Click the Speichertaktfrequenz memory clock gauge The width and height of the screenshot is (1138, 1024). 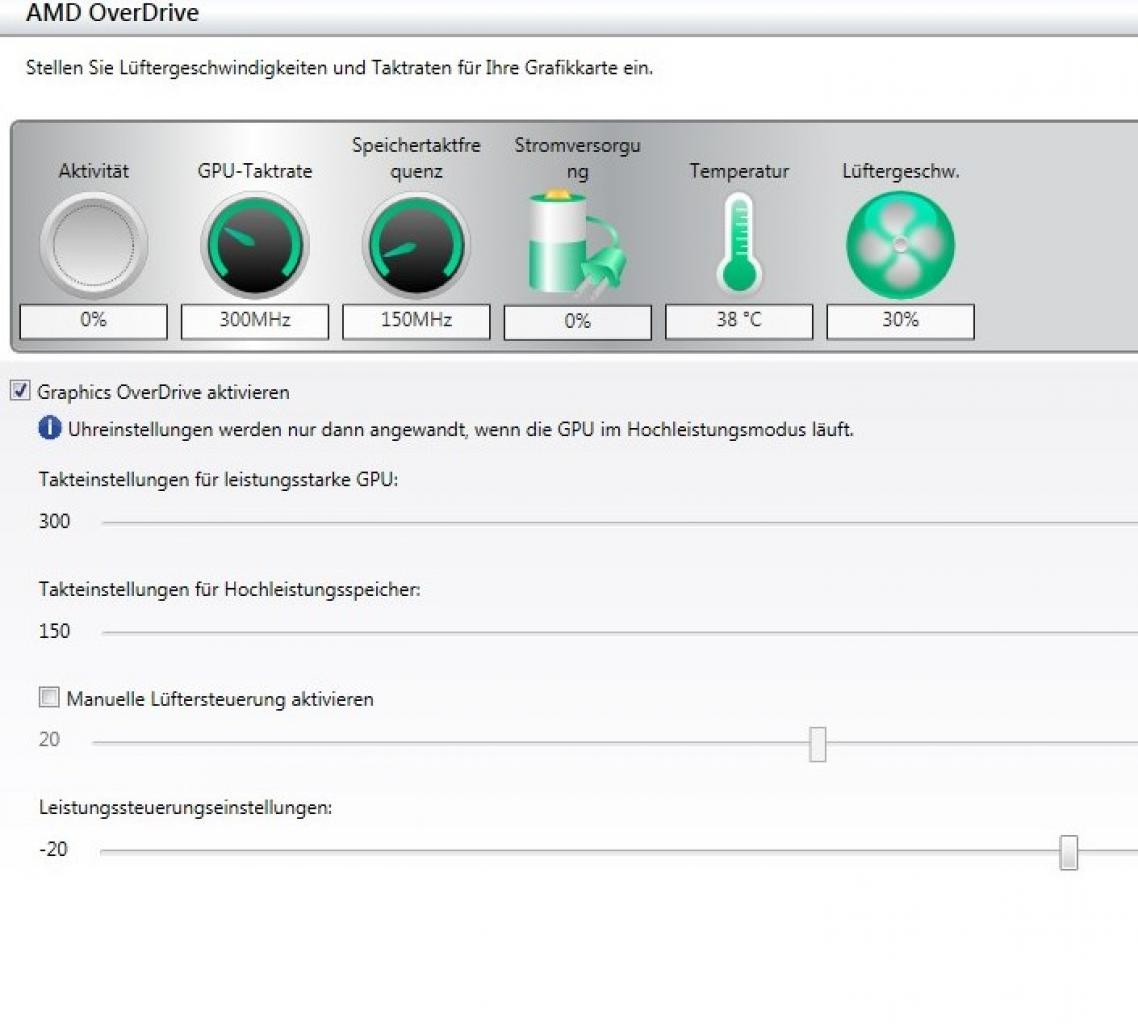coord(416,245)
